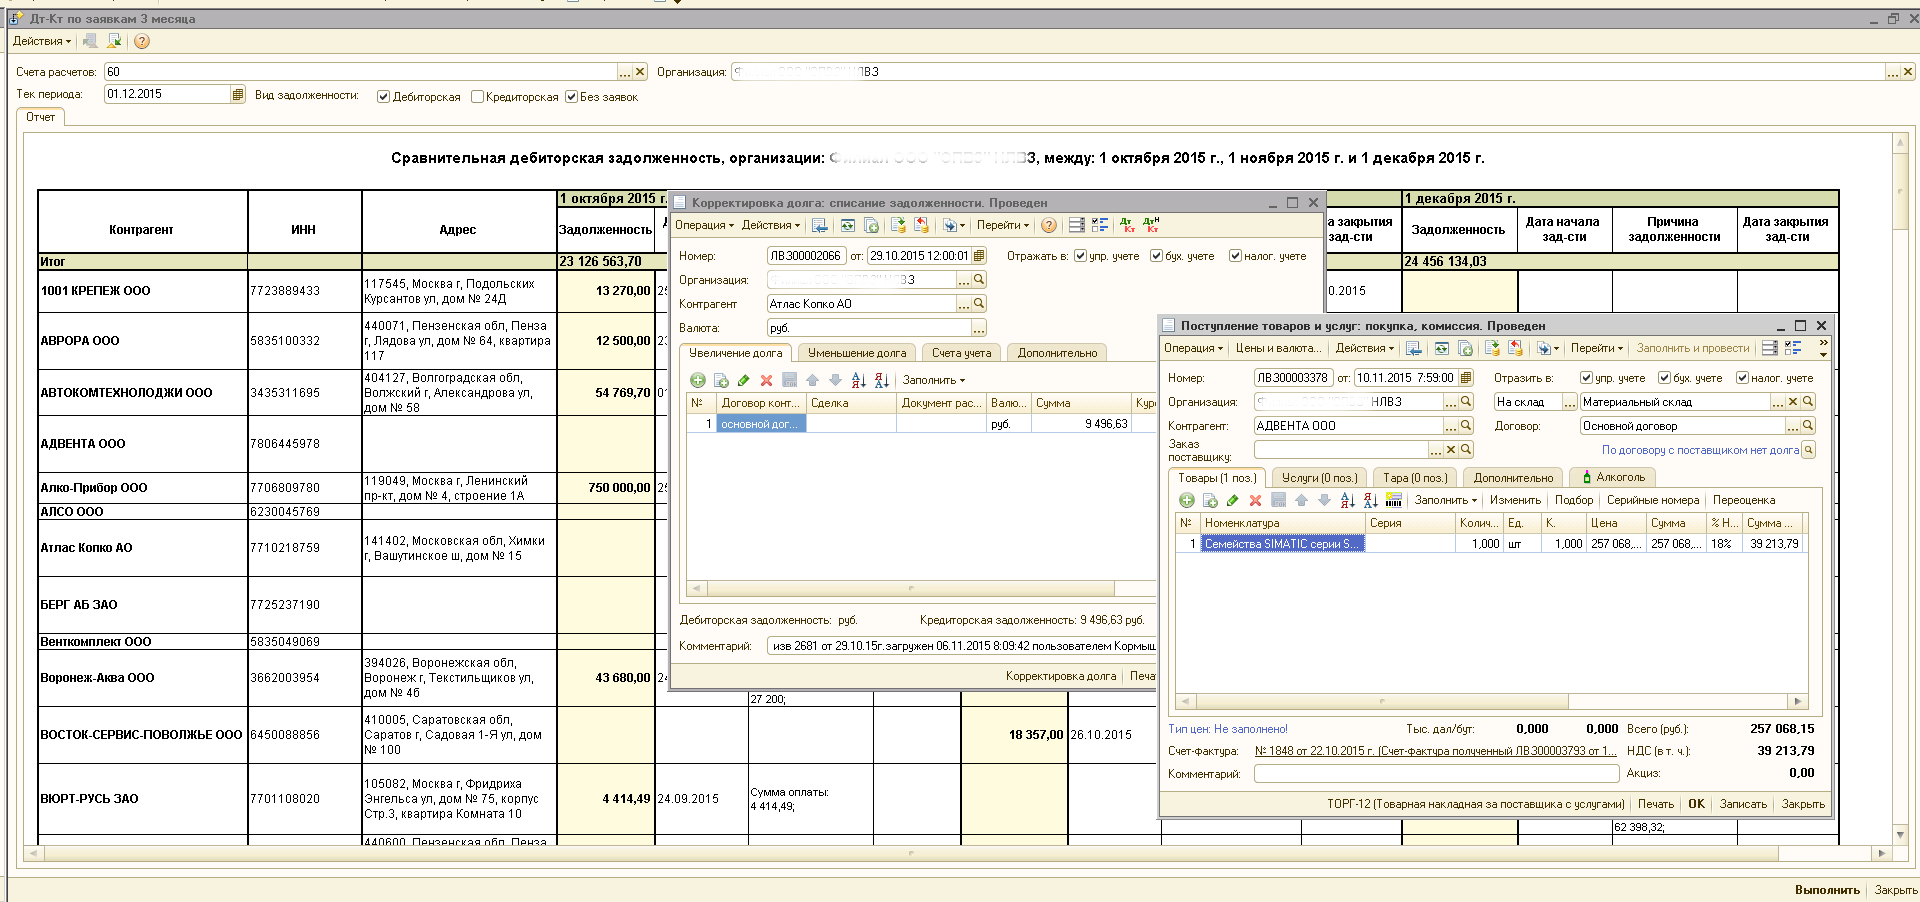Click the Dt/Kt postings icon in Корректировка долга
The image size is (1920, 902).
point(1127,225)
